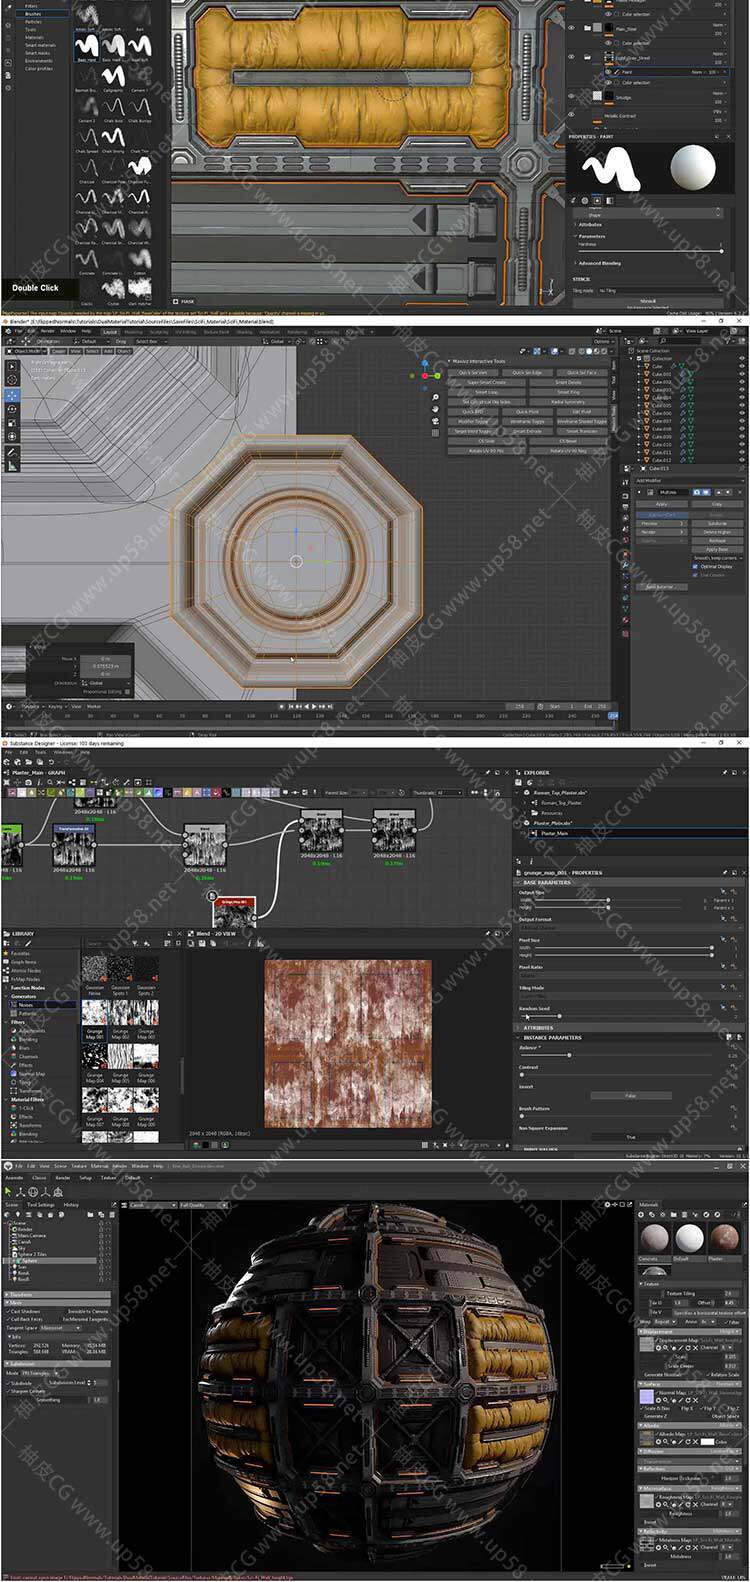The width and height of the screenshot is (750, 1582).
Task: Click the zoom magnifier icon in Blender viewport
Action: pos(436,397)
